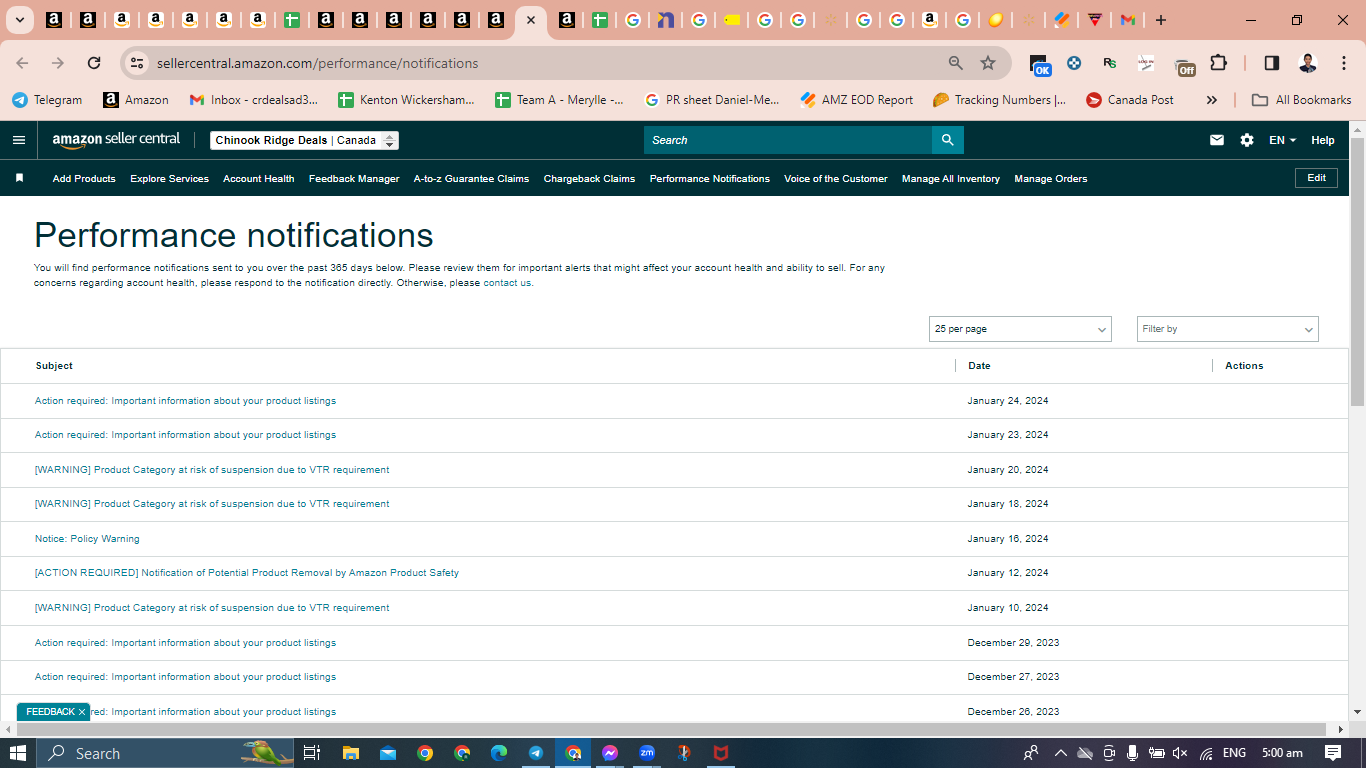Go back with the browser back arrow
This screenshot has height=768, width=1366.
coord(23,63)
